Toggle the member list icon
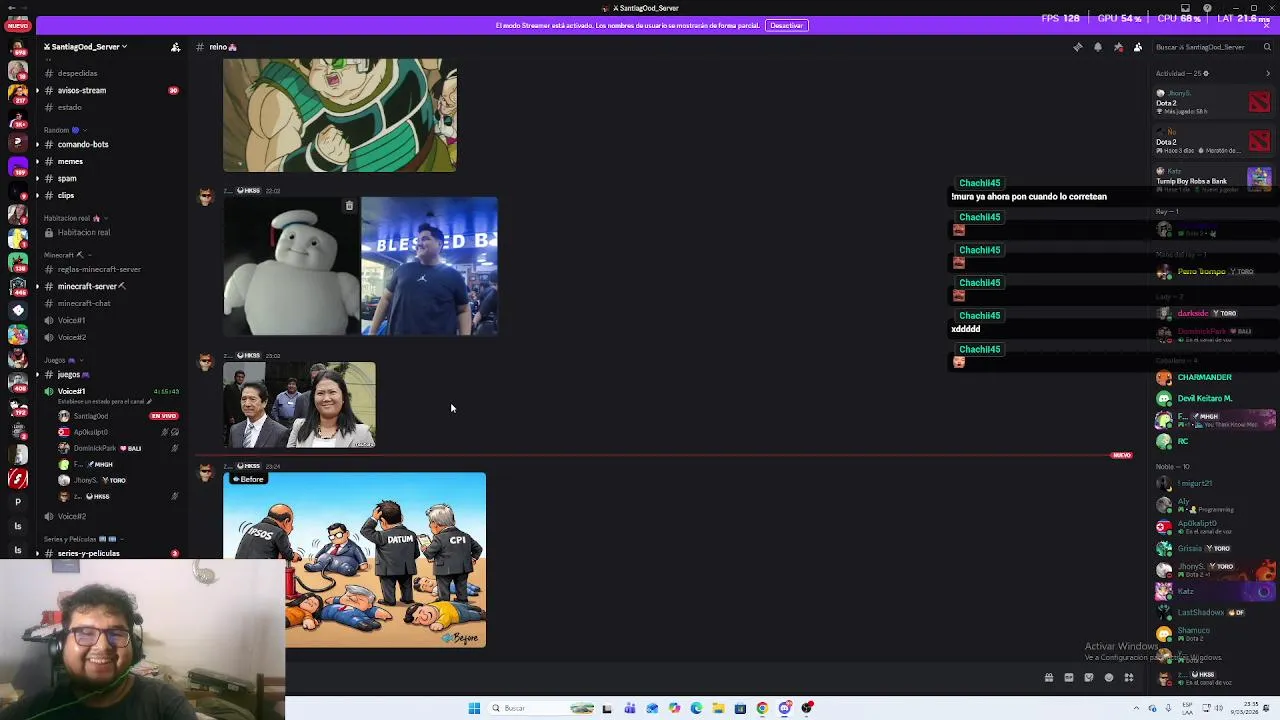The width and height of the screenshot is (1280, 720). (x=1138, y=47)
